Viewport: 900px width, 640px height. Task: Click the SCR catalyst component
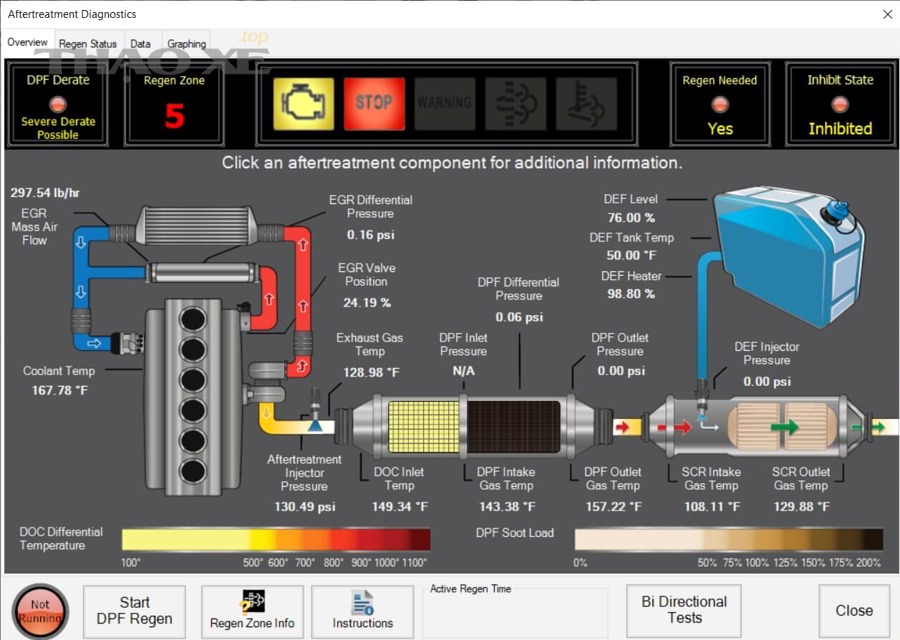pos(783,426)
